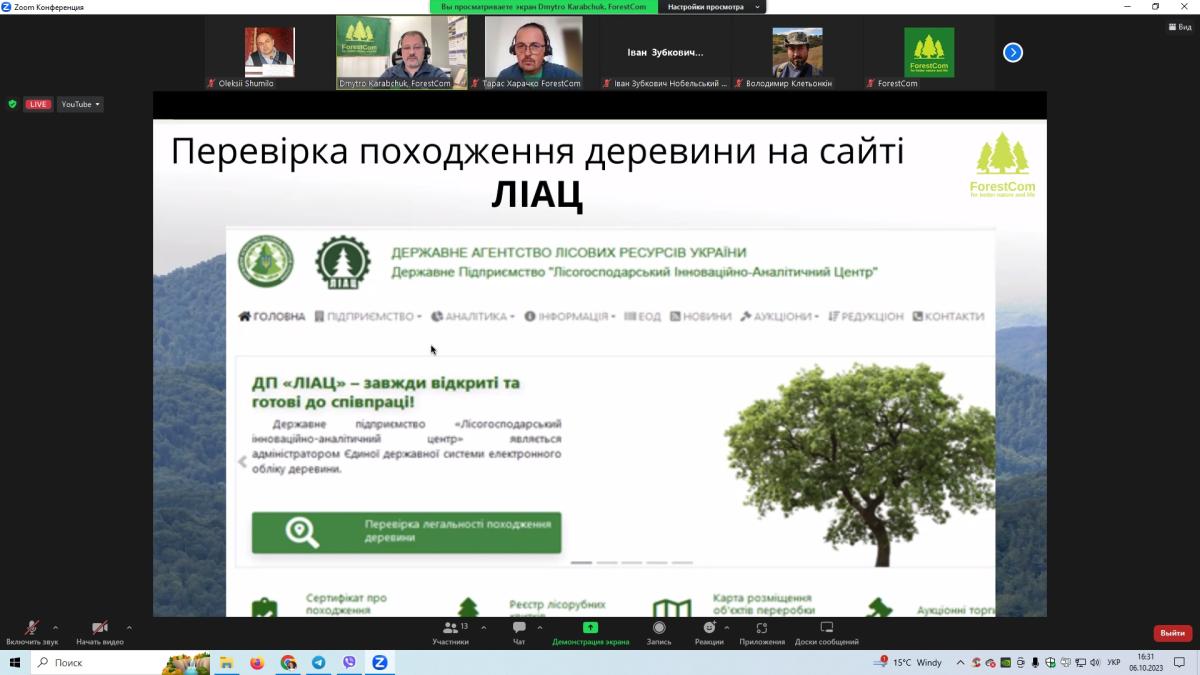Select Тарас Харачко video thumbnail
Image resolution: width=1200 pixels, height=675 pixels.
[533, 52]
